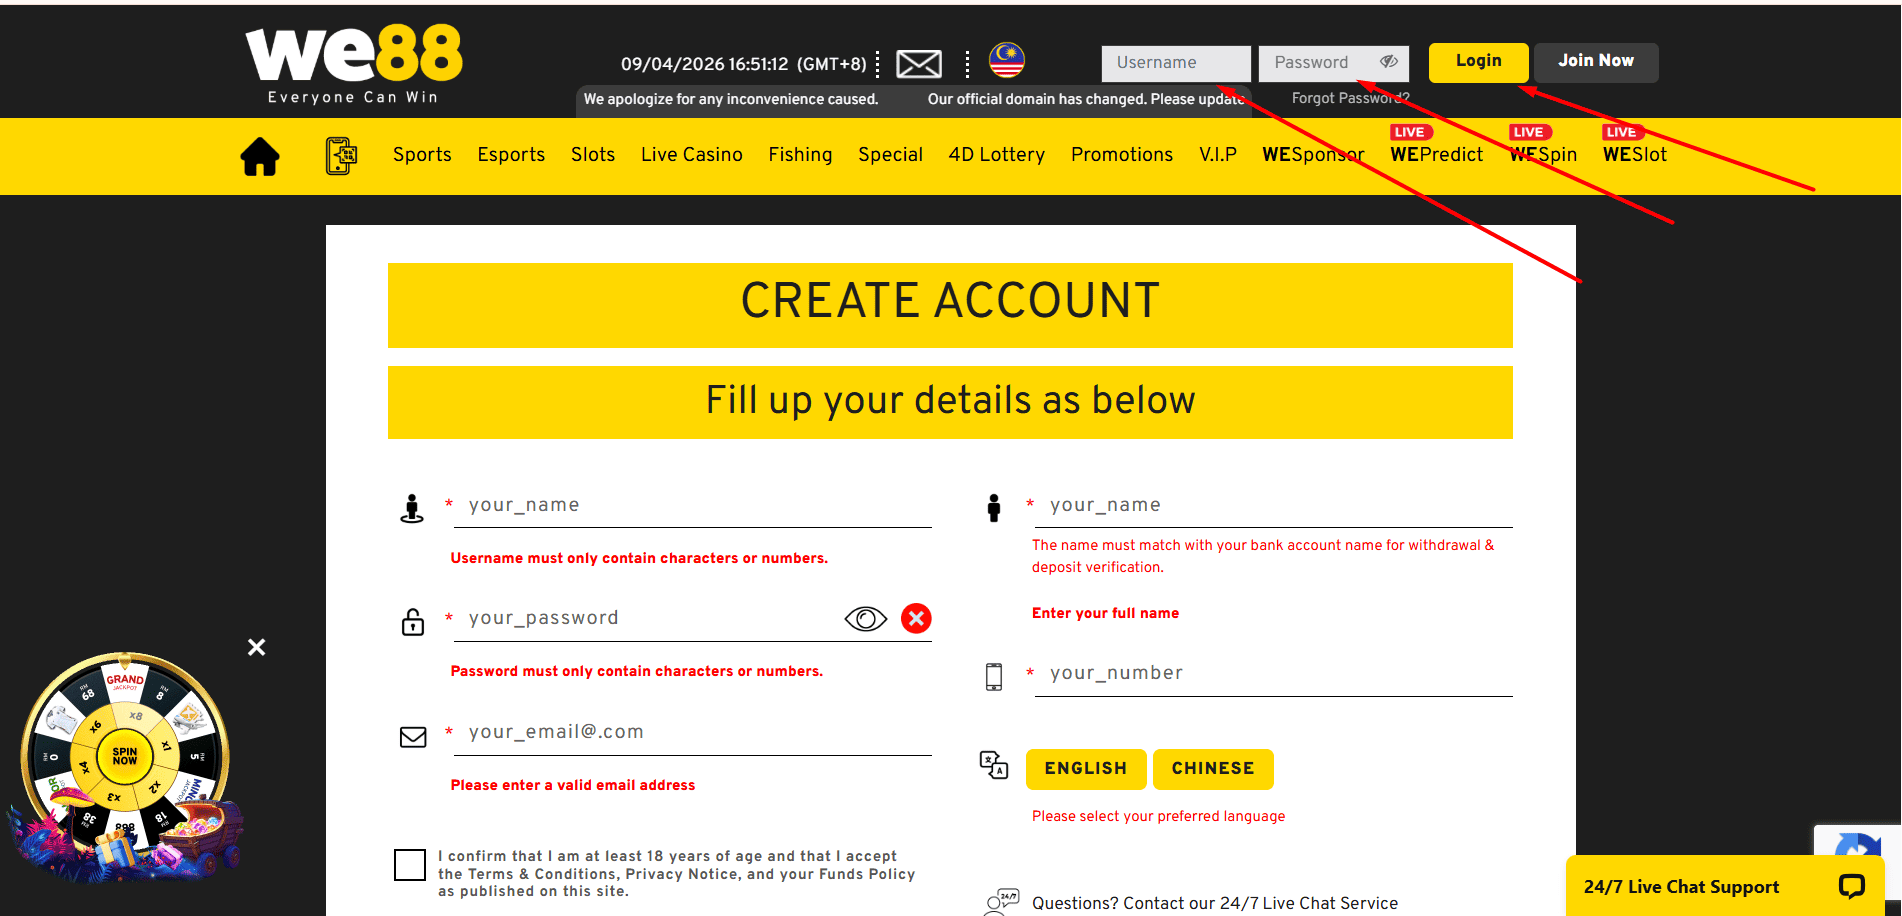Viewport: 1902px width, 916px height.
Task: Open WESpin live page
Action: [1543, 155]
